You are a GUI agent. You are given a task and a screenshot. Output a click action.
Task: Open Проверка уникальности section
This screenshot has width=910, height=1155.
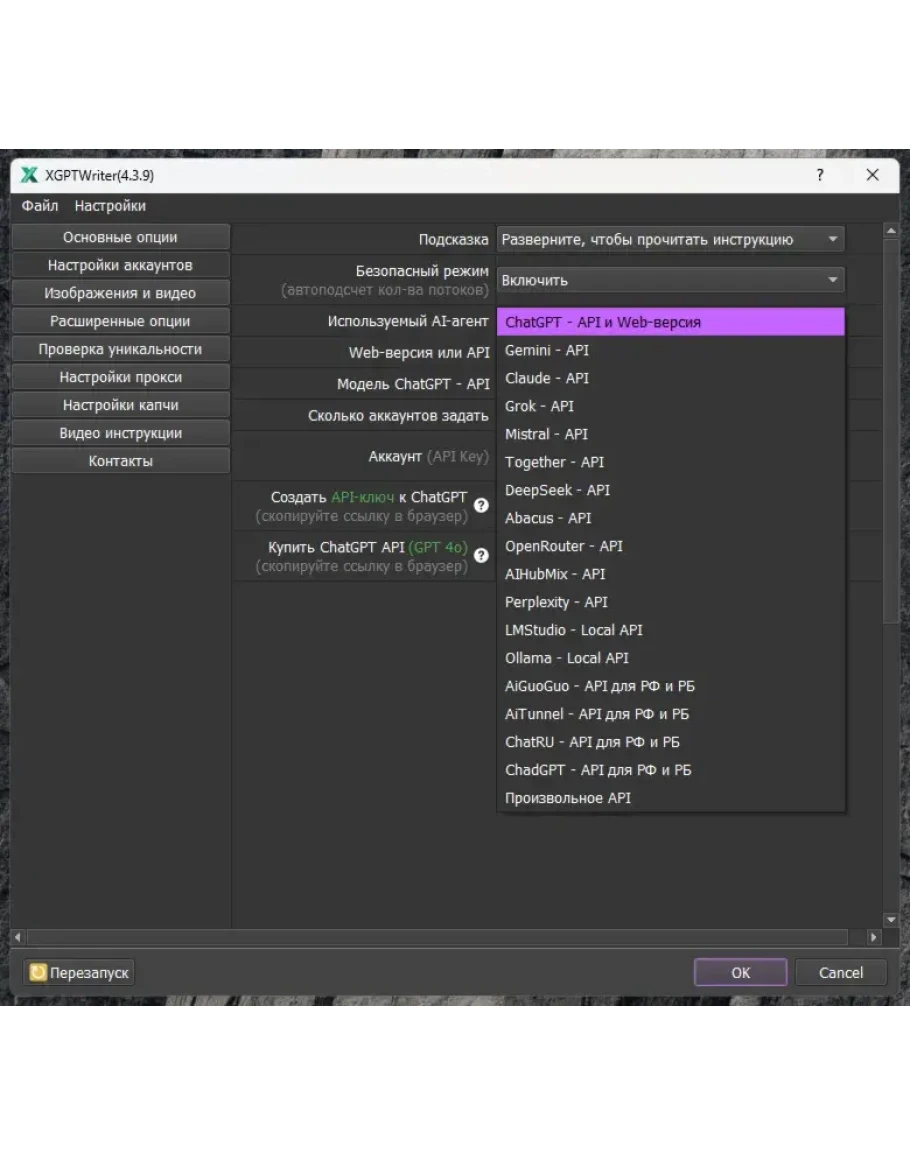(x=120, y=349)
